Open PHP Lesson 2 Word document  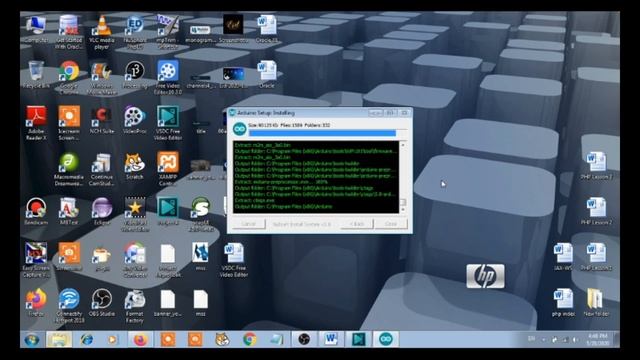(x=596, y=211)
